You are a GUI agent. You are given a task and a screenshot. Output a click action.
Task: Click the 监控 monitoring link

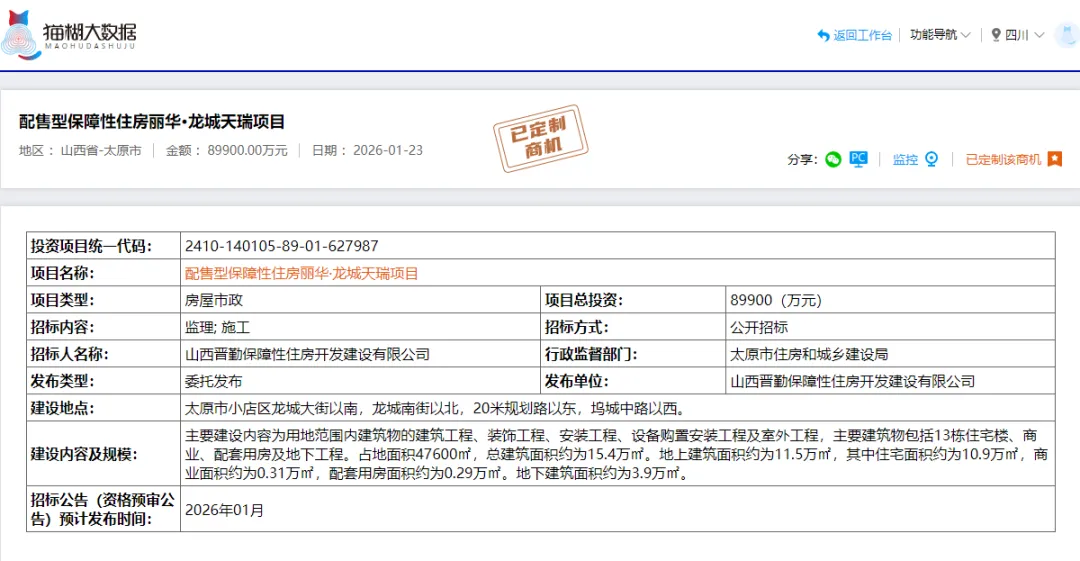pyautogui.click(x=905, y=159)
